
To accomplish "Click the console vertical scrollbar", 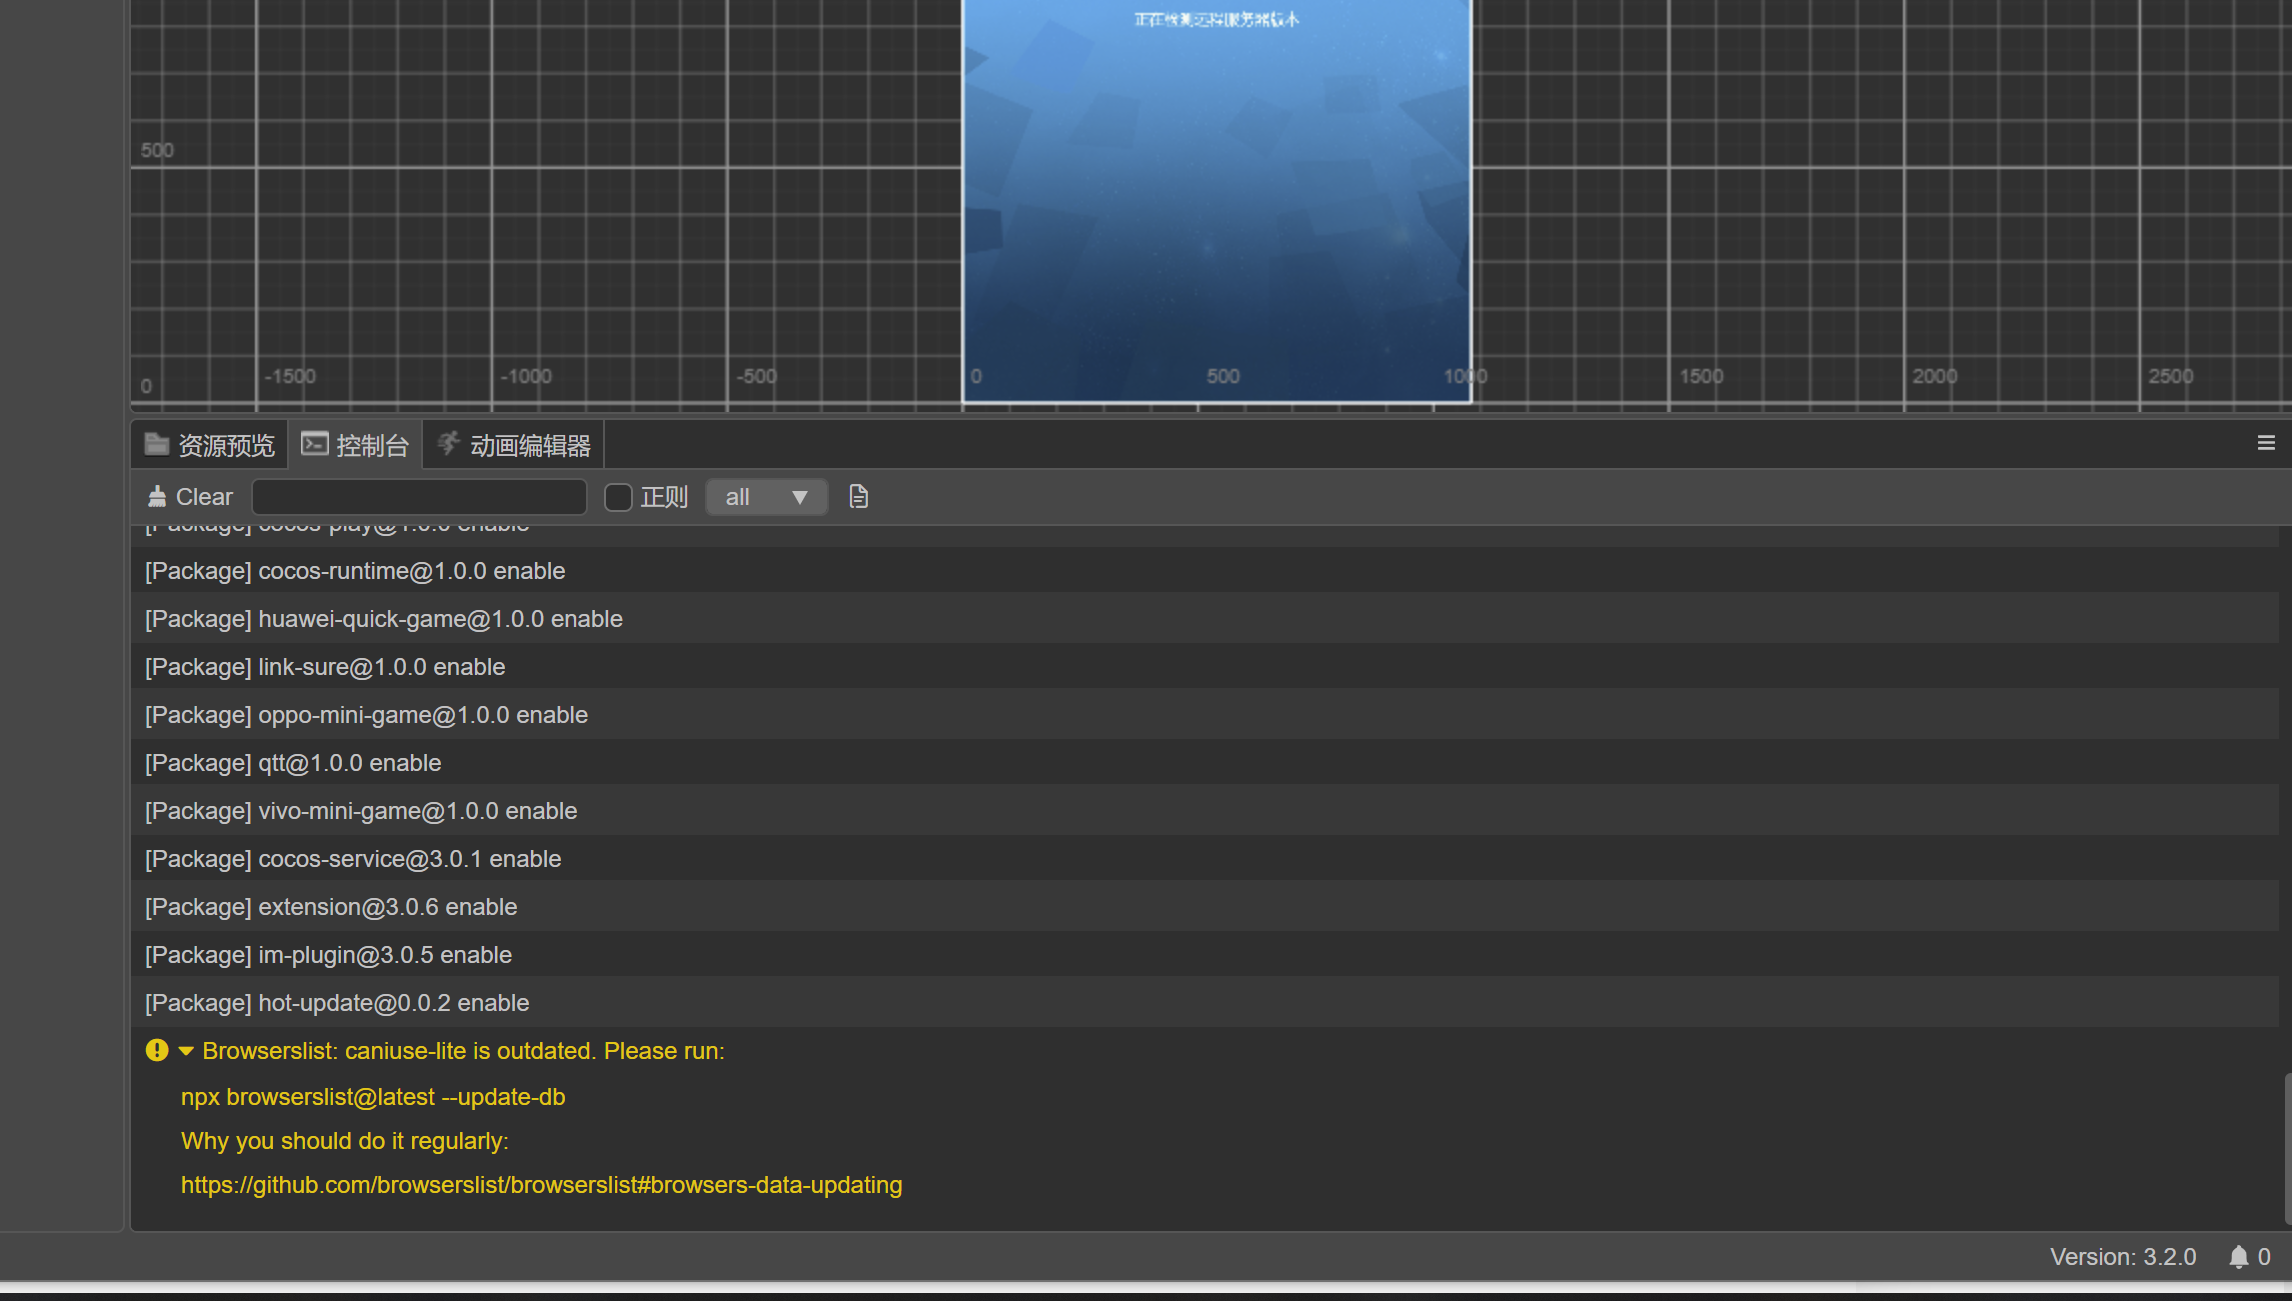I will pos(2286,1150).
